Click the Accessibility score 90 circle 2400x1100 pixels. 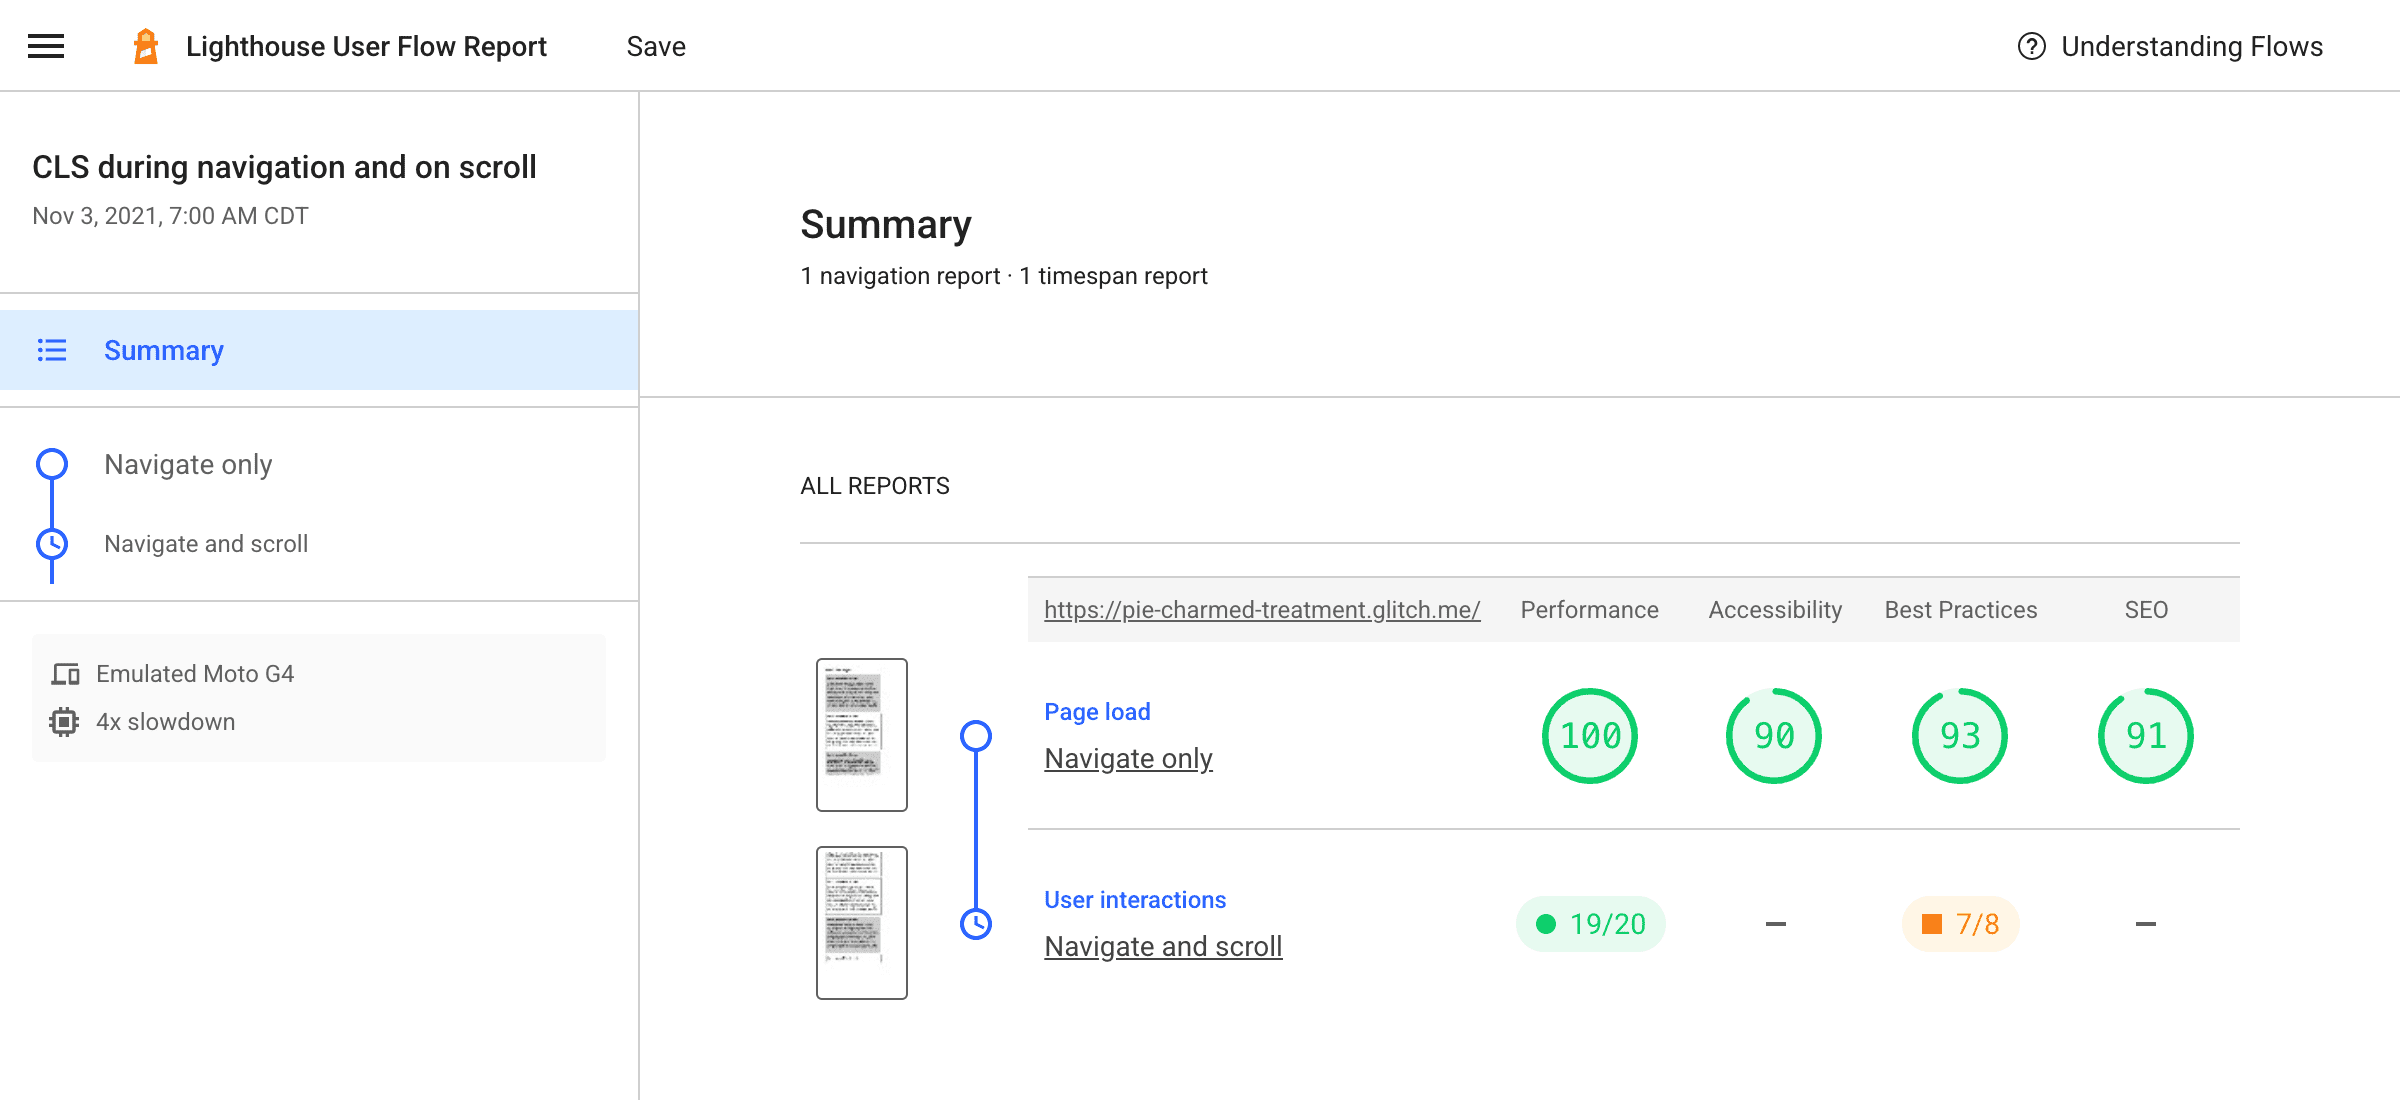point(1776,736)
